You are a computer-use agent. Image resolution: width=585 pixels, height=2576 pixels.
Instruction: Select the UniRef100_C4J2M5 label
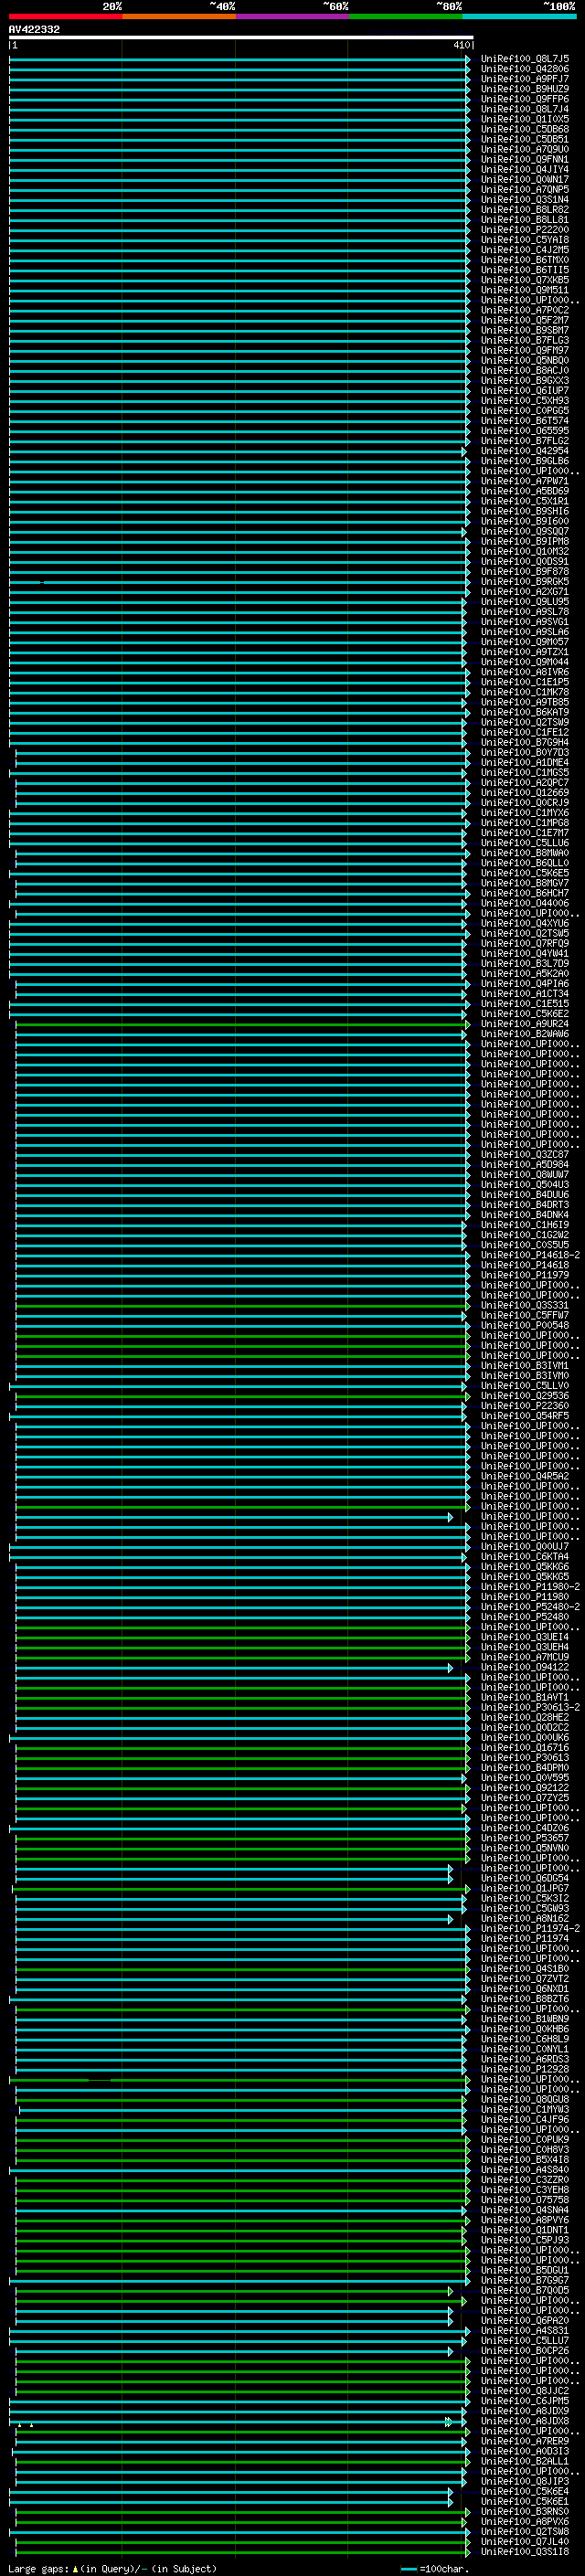tap(525, 250)
